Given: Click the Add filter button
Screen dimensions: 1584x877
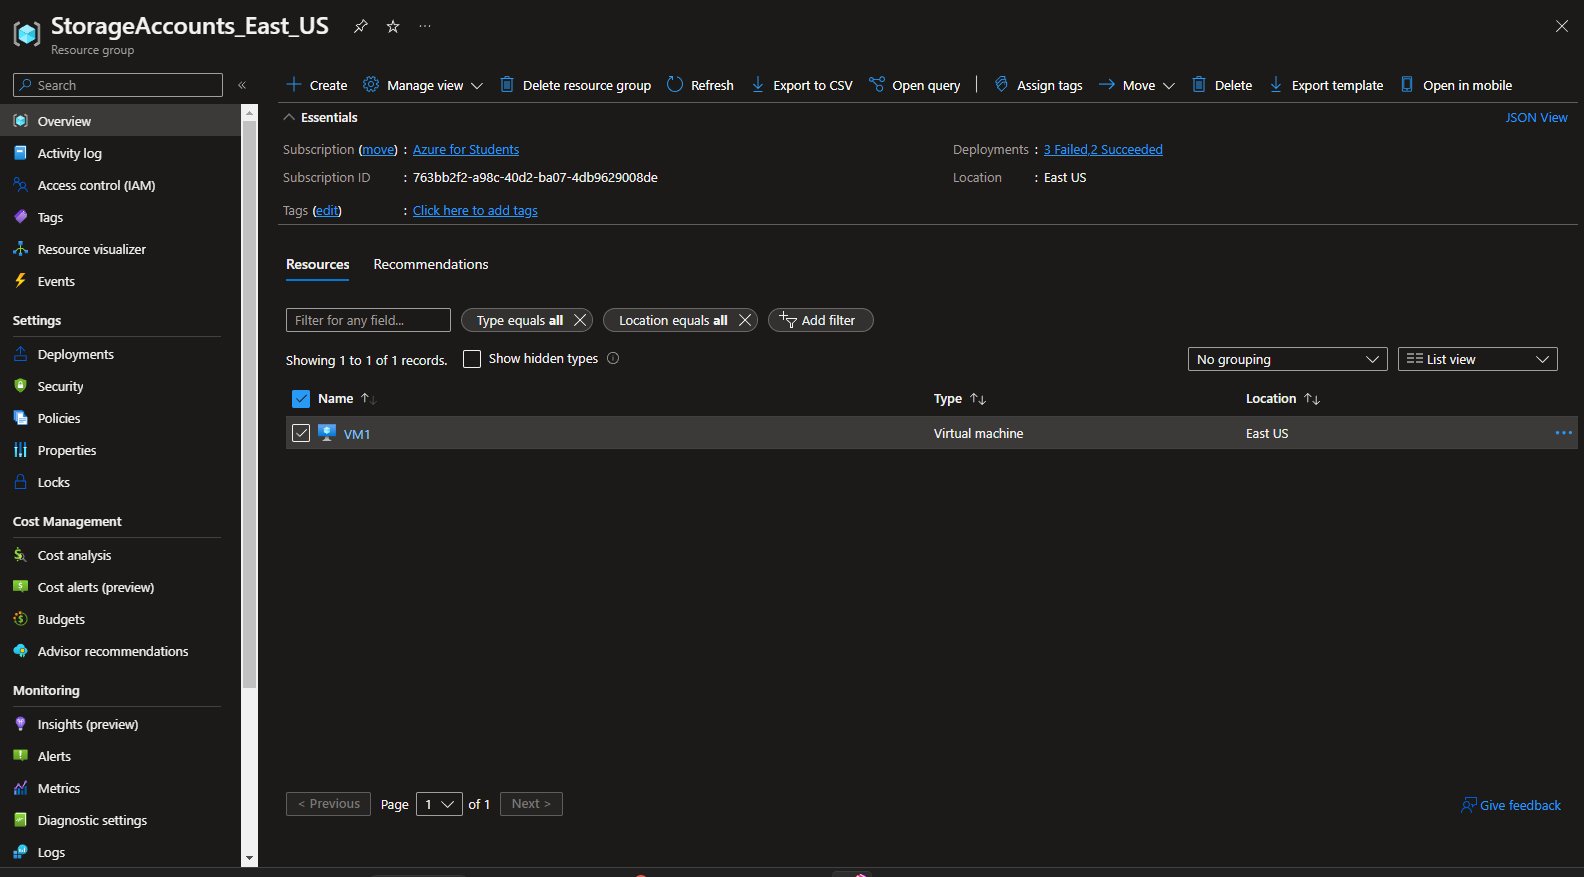Looking at the screenshot, I should [820, 320].
